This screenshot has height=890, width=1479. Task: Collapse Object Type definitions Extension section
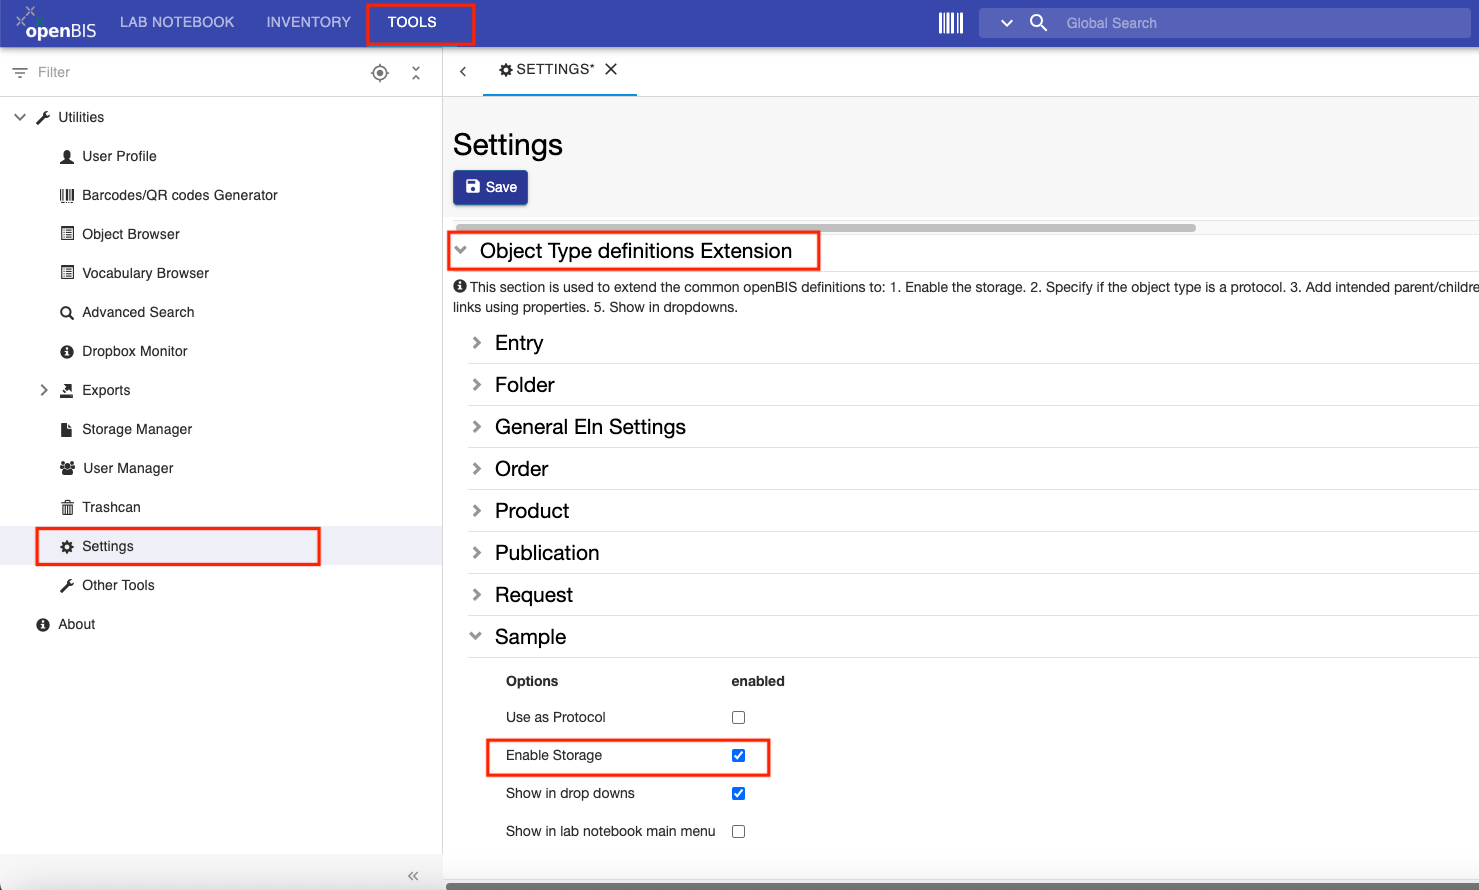461,250
